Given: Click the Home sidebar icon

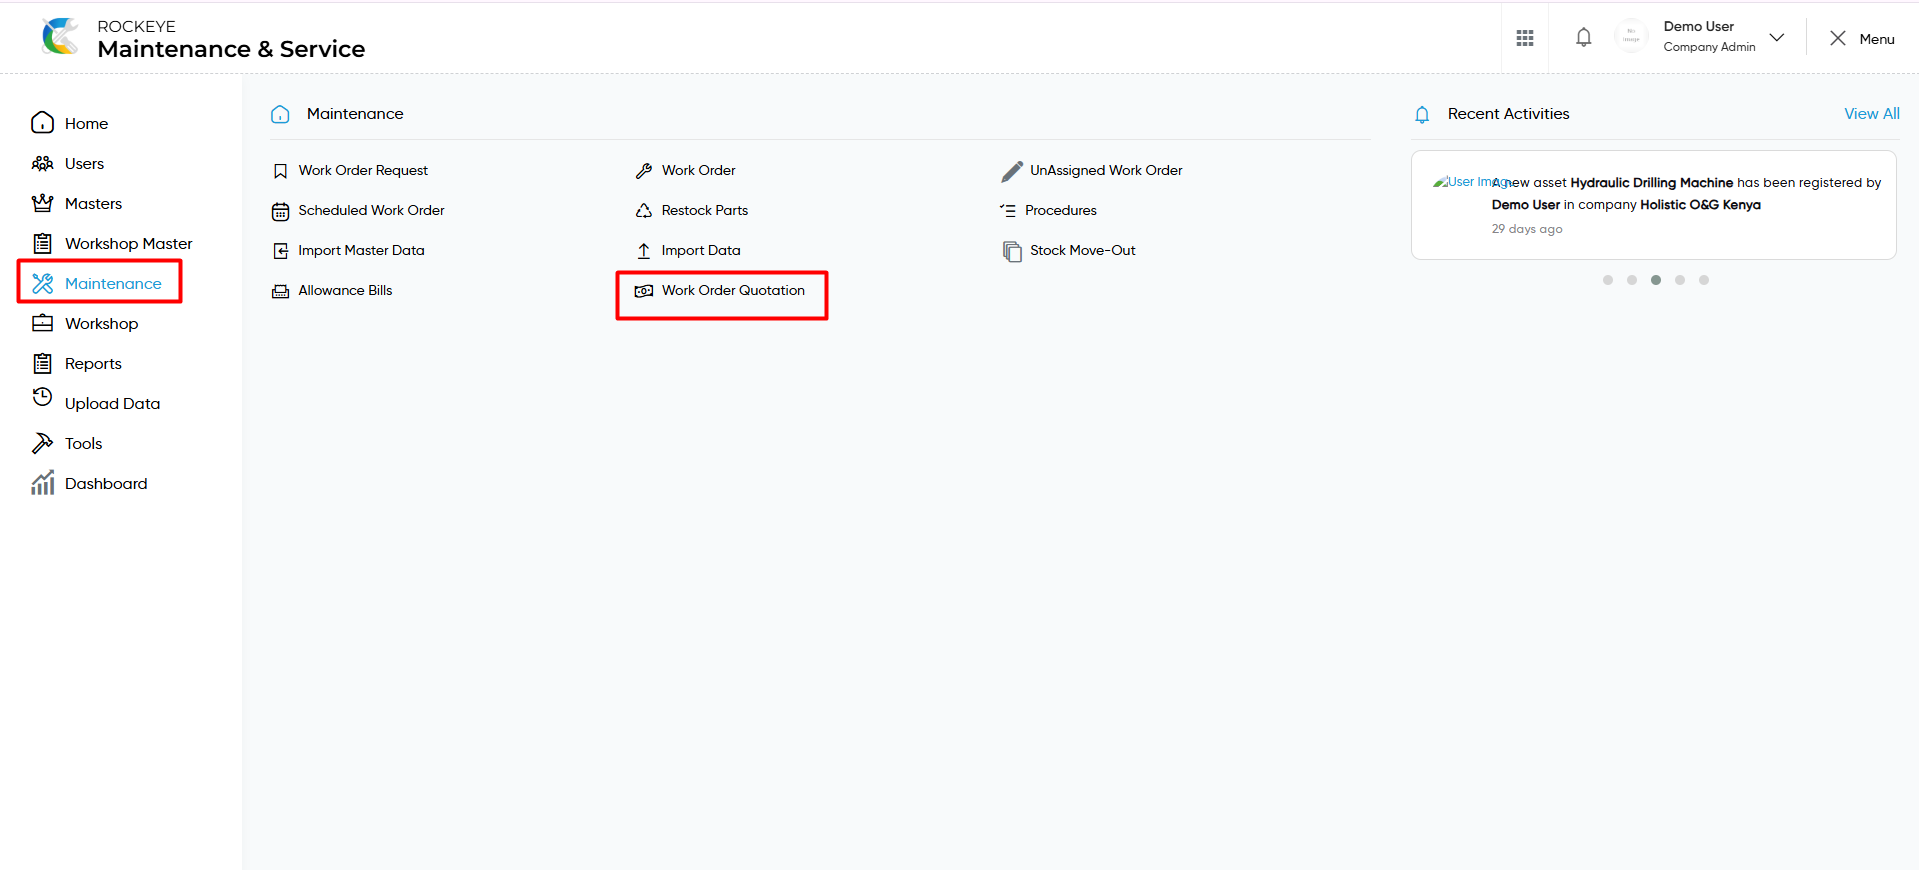Looking at the screenshot, I should pos(42,123).
